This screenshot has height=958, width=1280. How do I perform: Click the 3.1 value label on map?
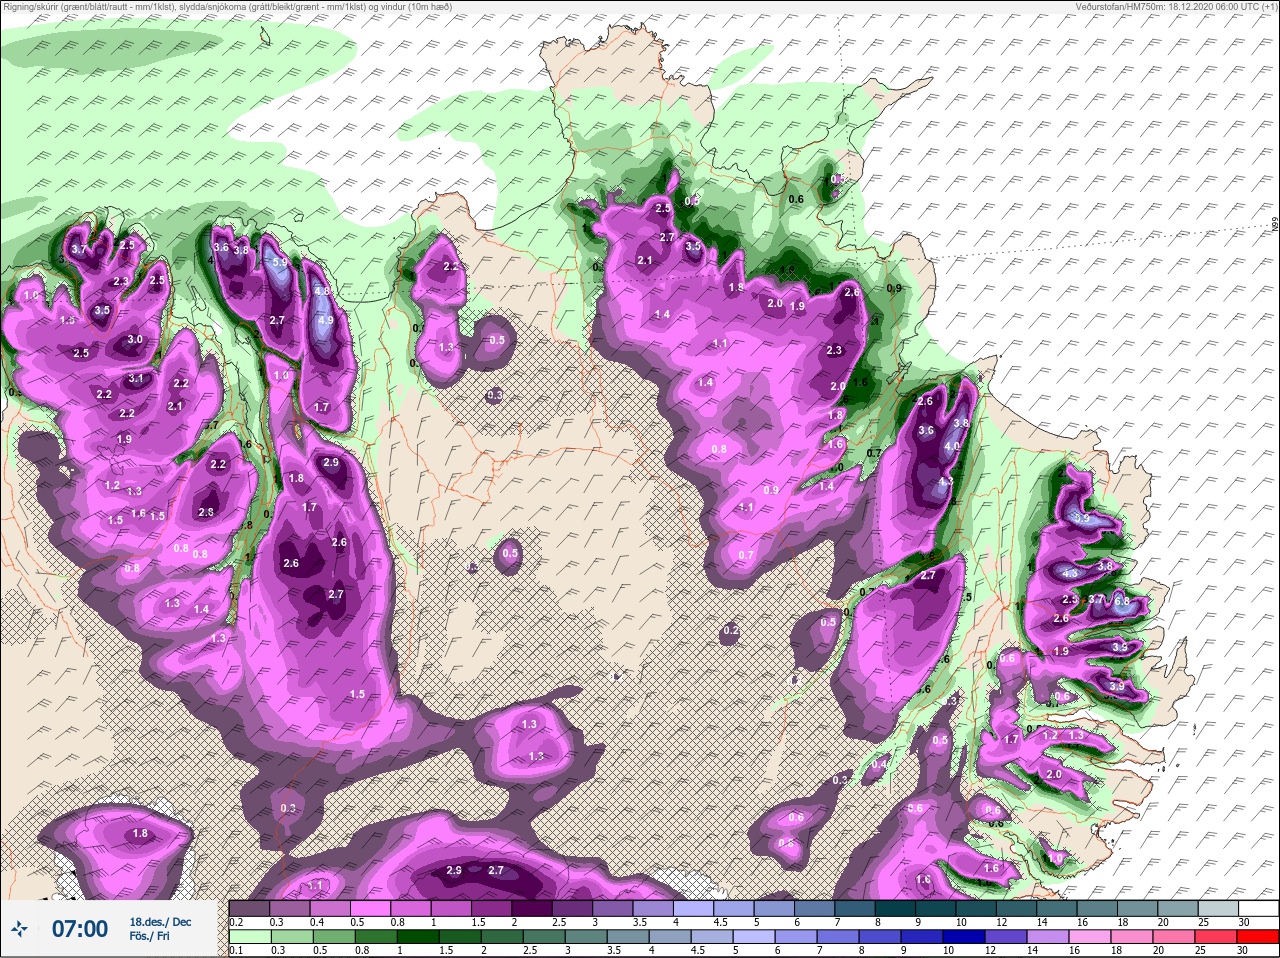pos(137,379)
